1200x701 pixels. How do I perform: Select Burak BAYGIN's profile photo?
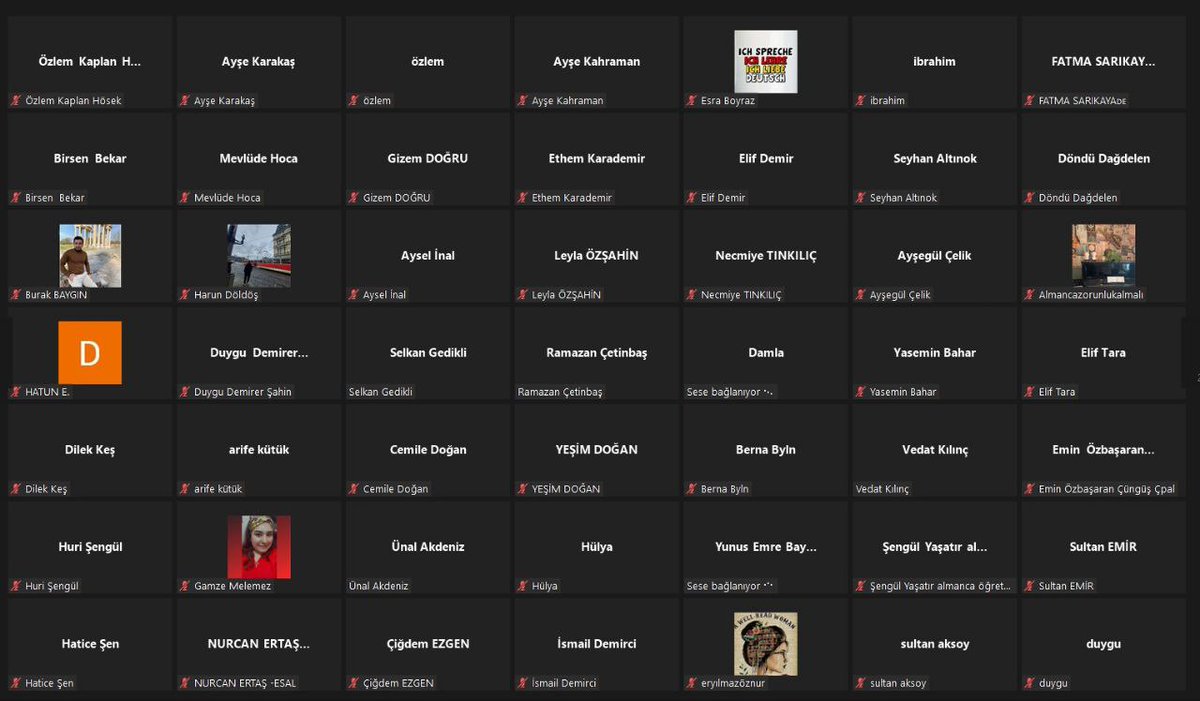pyautogui.click(x=90, y=256)
